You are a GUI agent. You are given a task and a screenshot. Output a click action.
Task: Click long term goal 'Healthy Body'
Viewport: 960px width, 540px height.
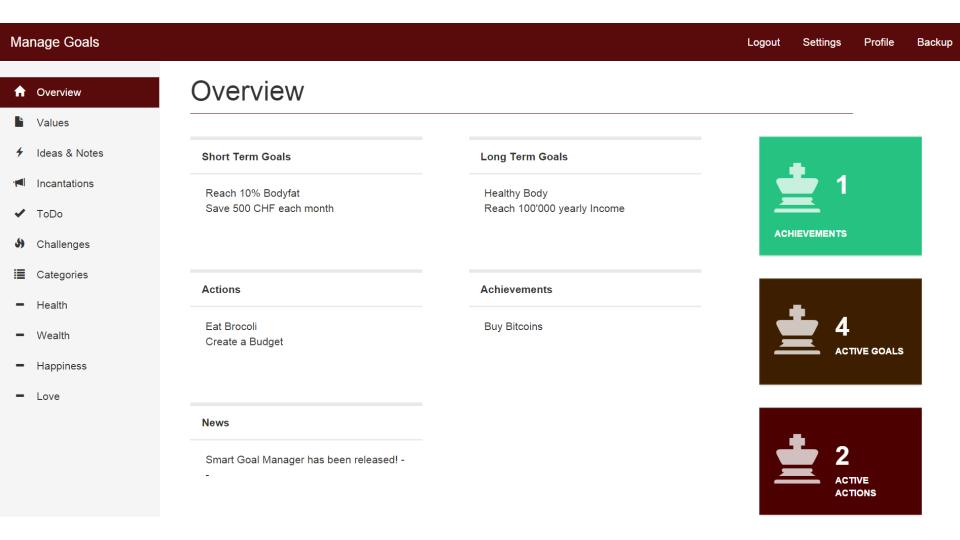[516, 193]
